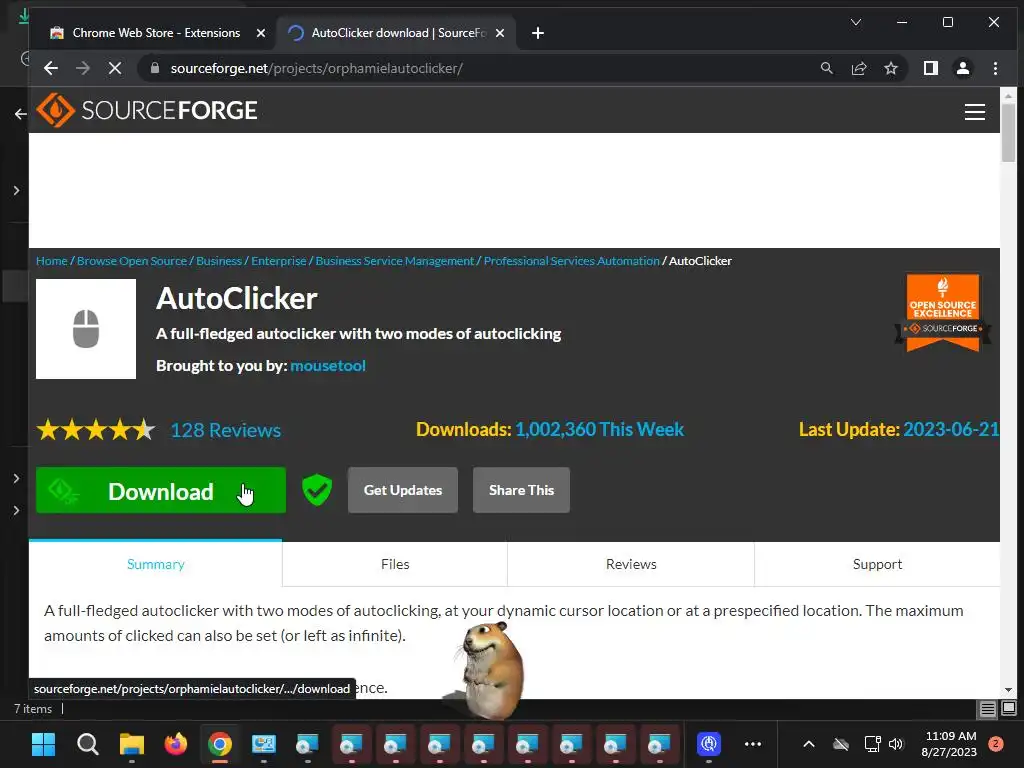Viewport: 1024px width, 768px height.
Task: Open notifications badge showing 2
Action: tap(995, 744)
